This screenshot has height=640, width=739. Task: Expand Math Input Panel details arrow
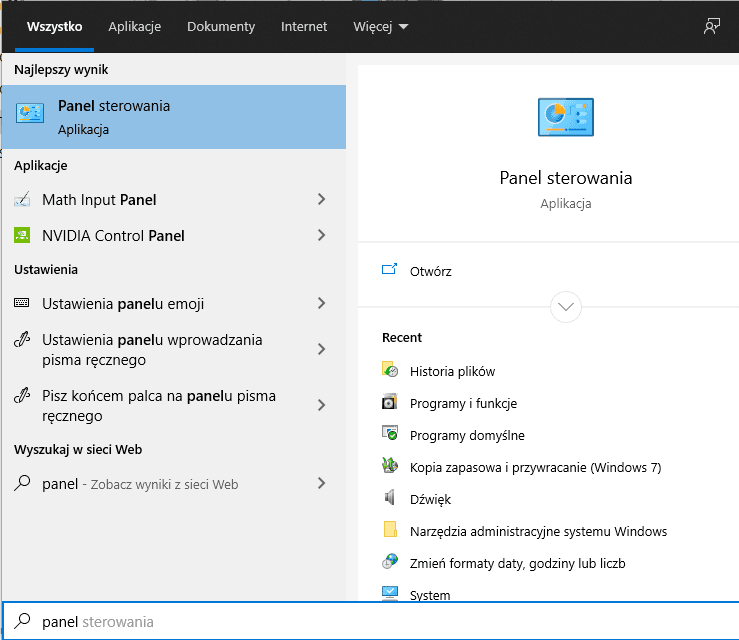[x=321, y=199]
